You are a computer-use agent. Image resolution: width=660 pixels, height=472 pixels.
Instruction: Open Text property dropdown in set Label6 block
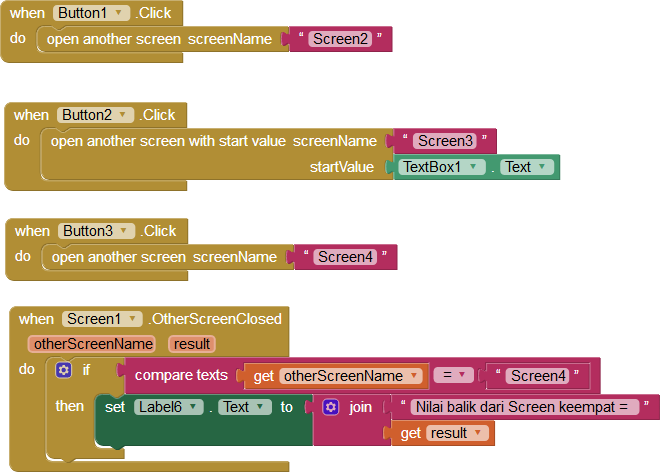click(x=262, y=407)
